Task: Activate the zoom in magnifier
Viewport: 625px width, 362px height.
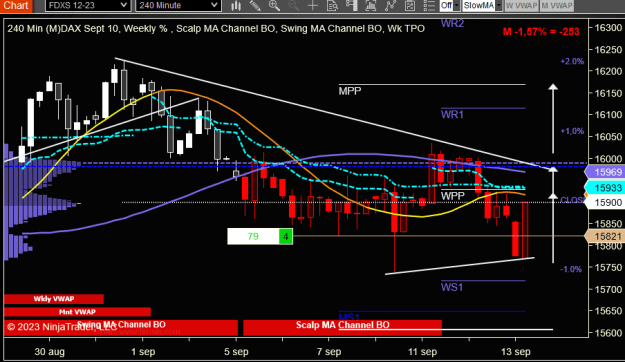Action: (x=274, y=6)
